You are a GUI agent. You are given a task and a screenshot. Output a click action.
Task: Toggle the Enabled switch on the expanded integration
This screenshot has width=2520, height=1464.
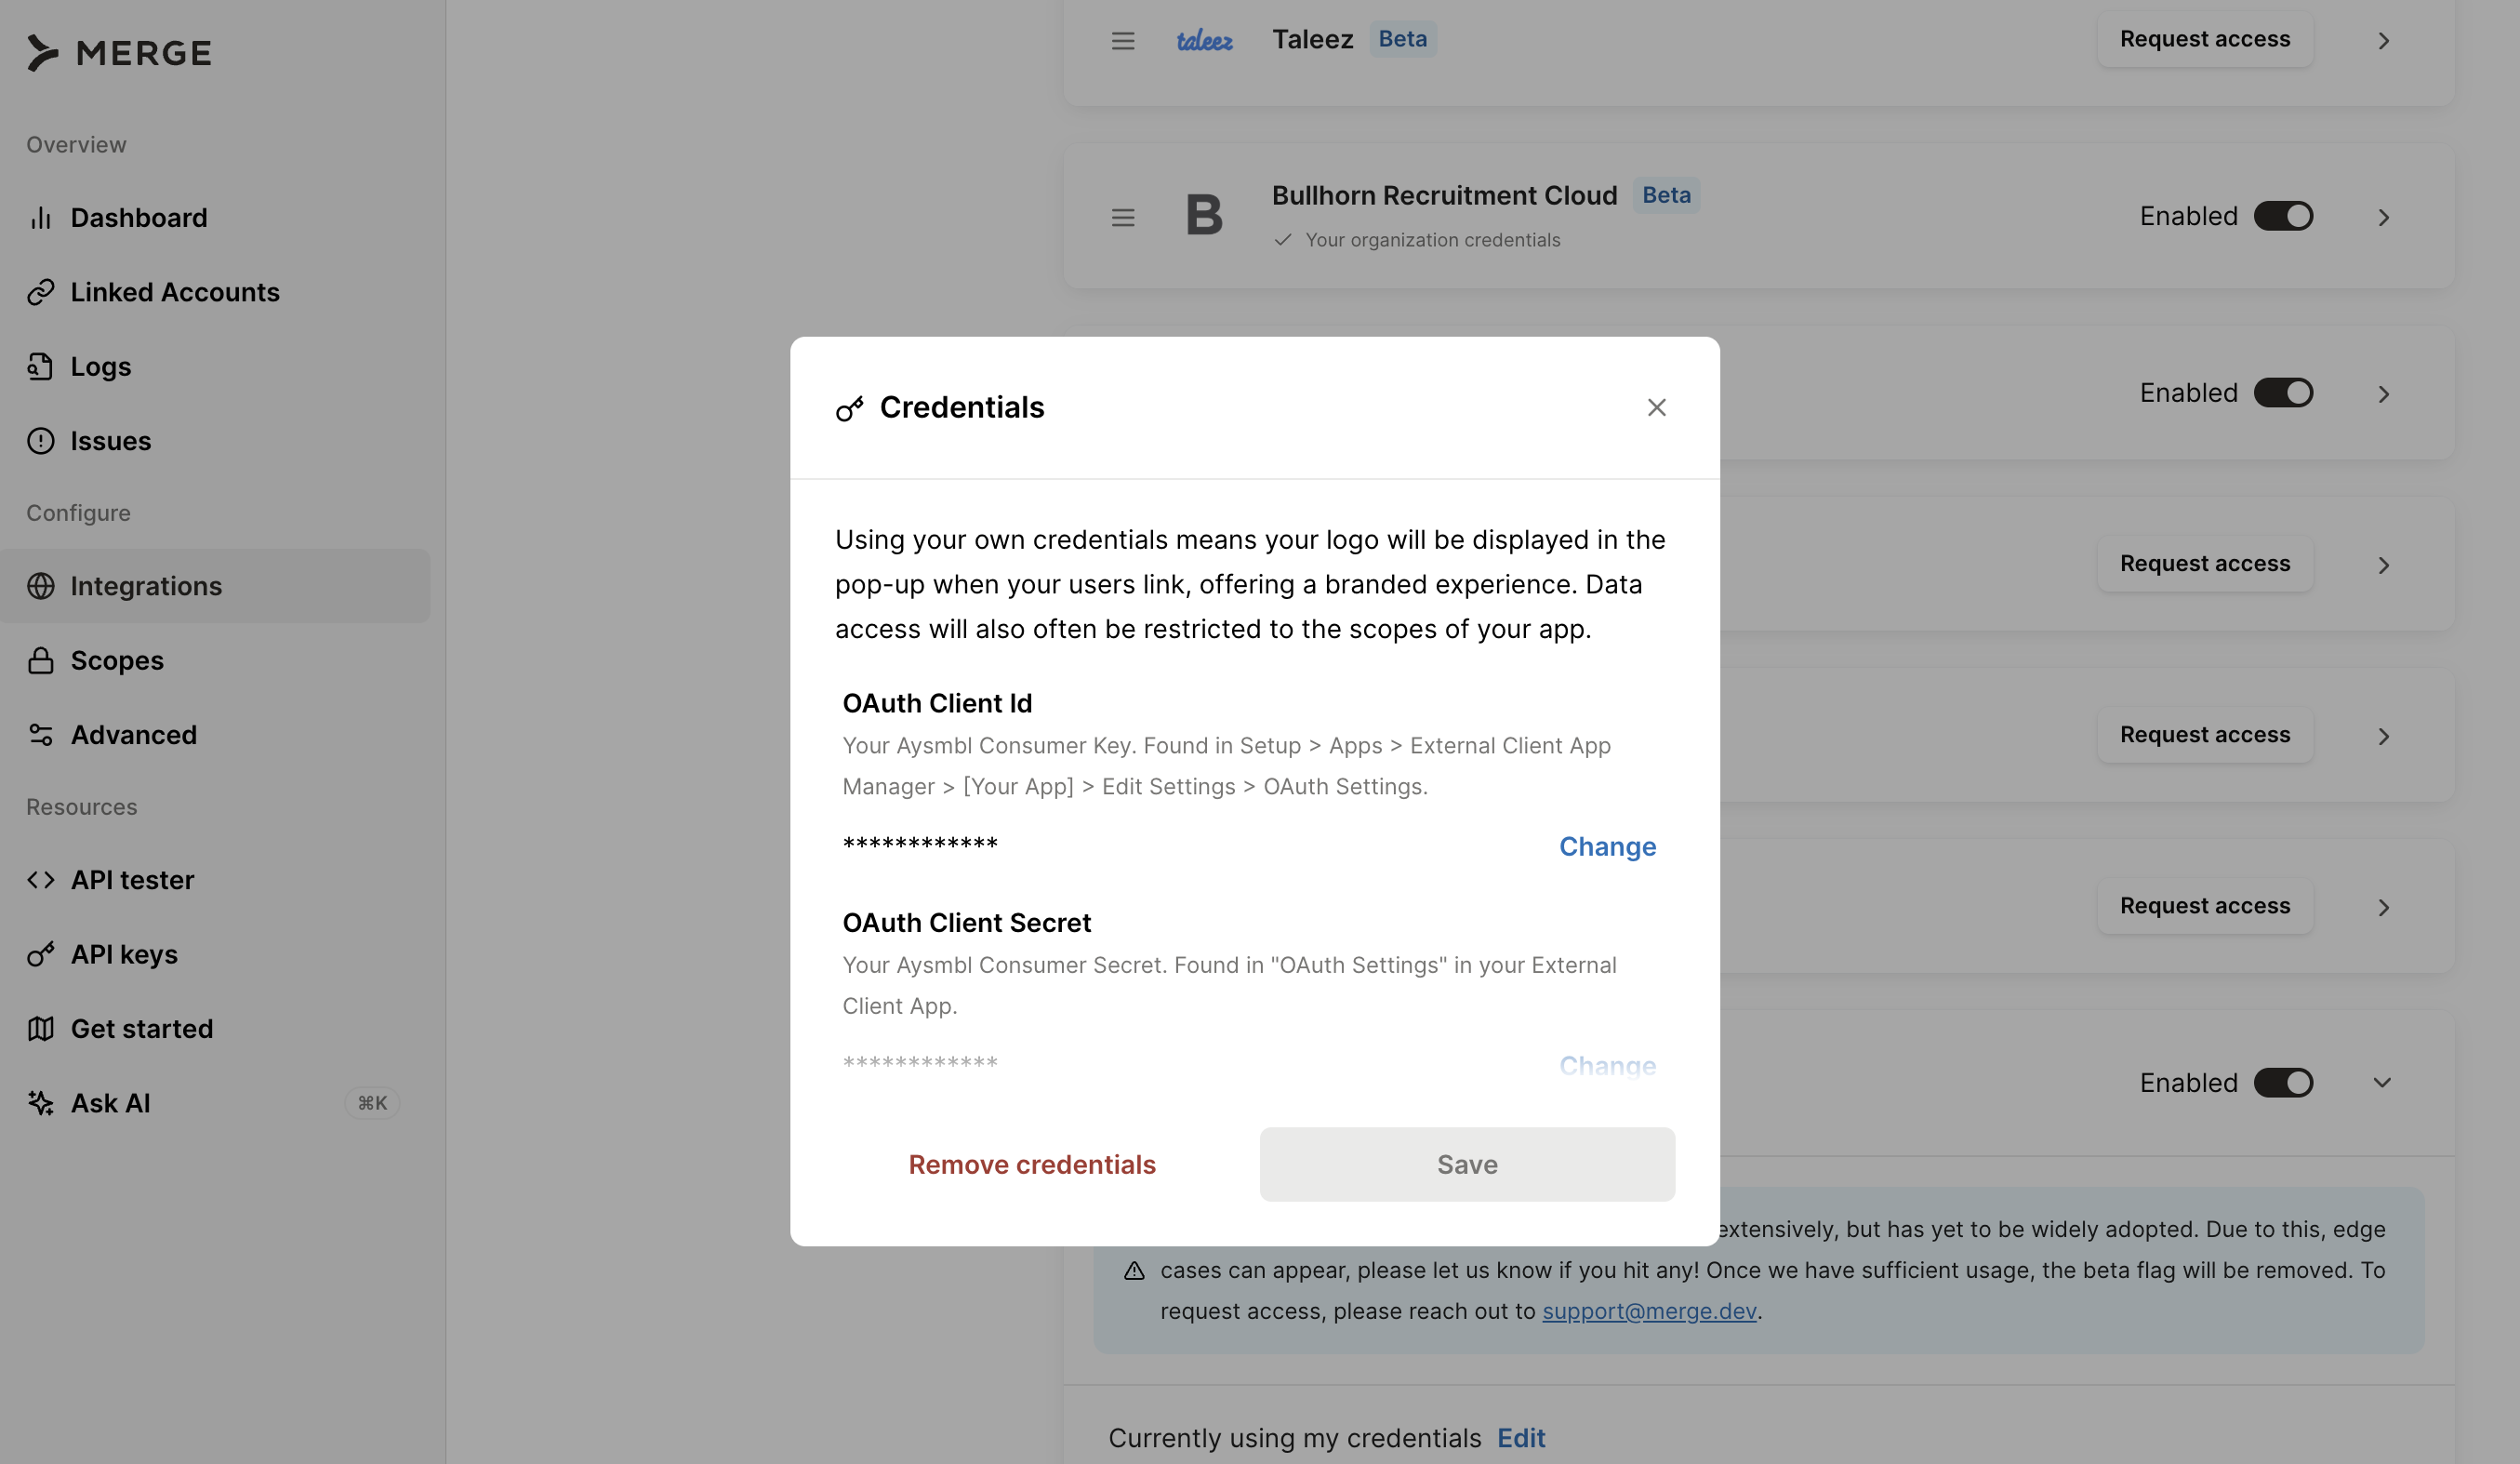pos(2283,1083)
